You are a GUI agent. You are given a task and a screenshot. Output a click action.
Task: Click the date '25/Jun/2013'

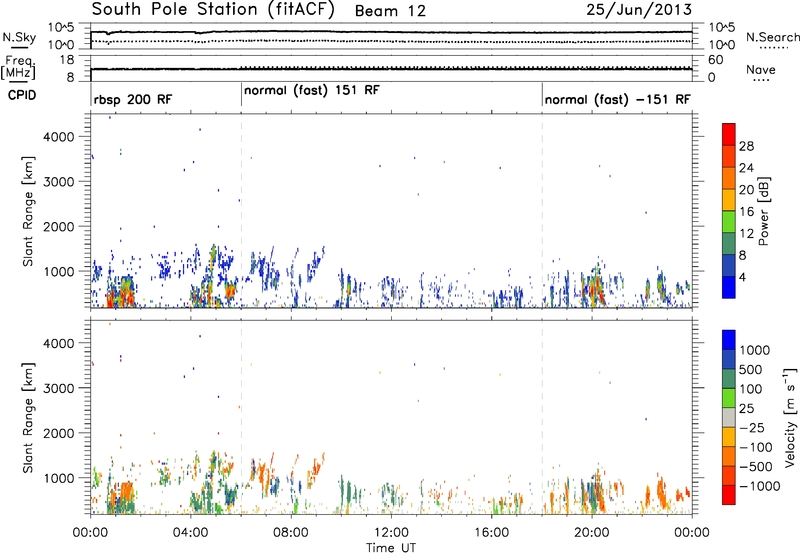(639, 9)
